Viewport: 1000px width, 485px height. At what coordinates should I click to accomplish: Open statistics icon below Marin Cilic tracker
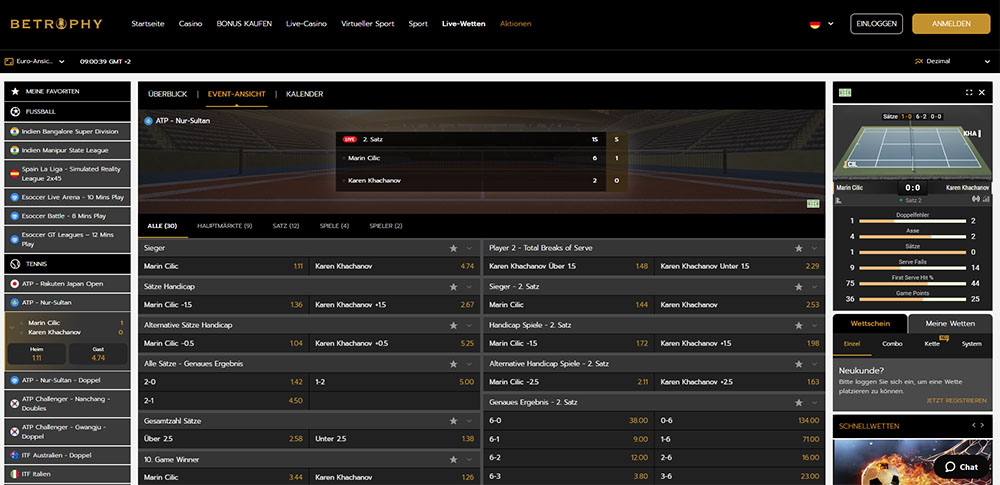(838, 199)
